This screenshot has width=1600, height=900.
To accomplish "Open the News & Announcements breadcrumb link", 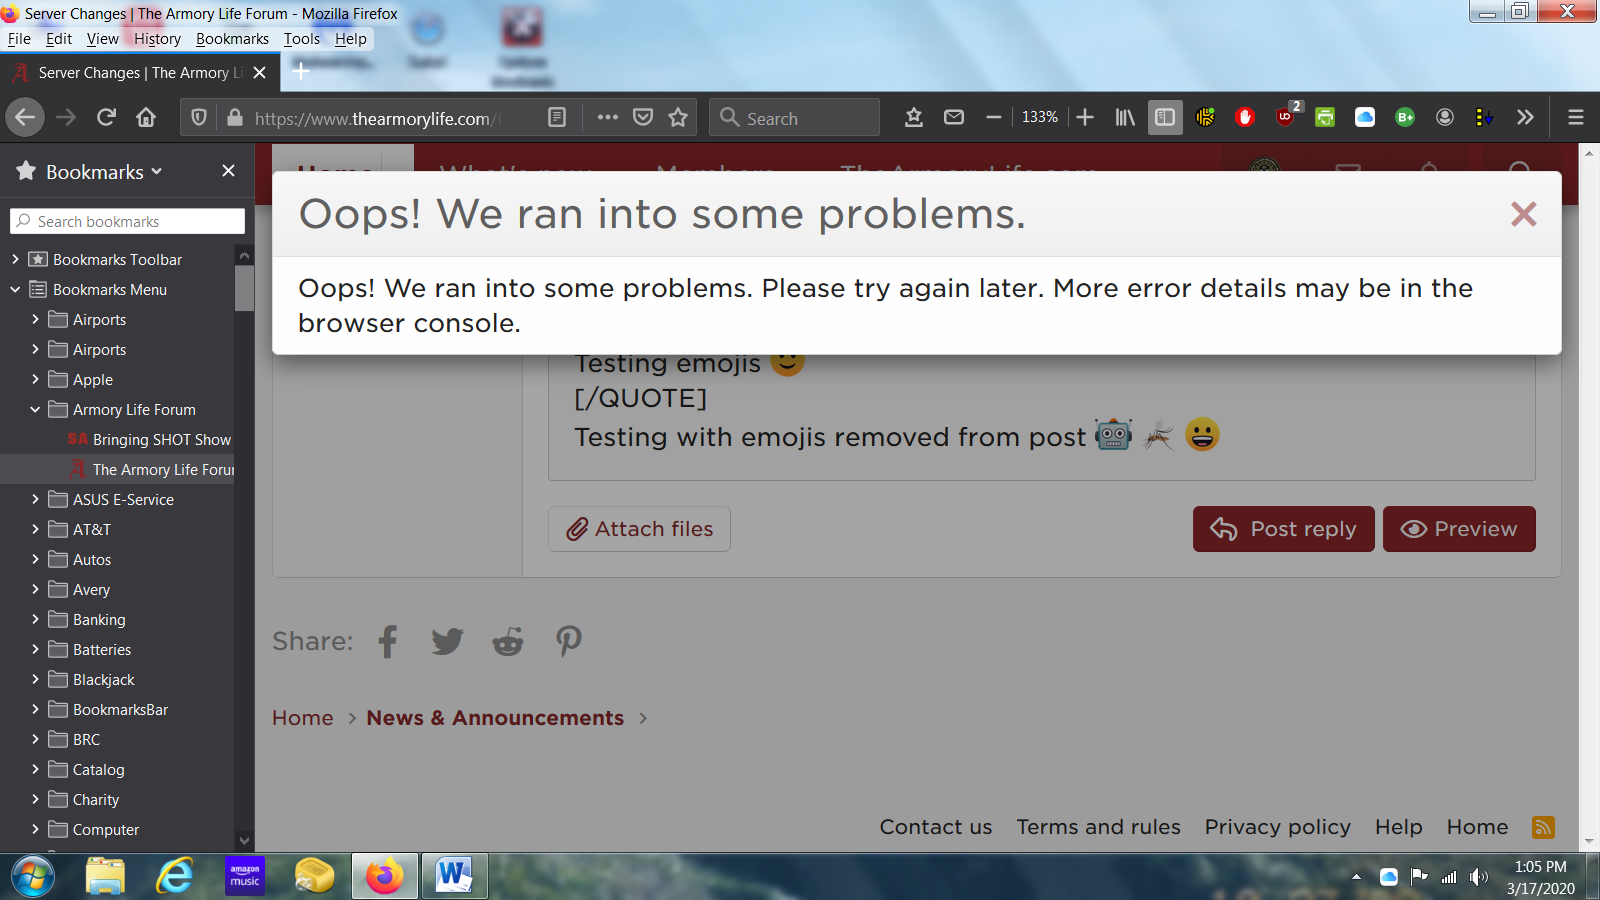I will pos(495,718).
